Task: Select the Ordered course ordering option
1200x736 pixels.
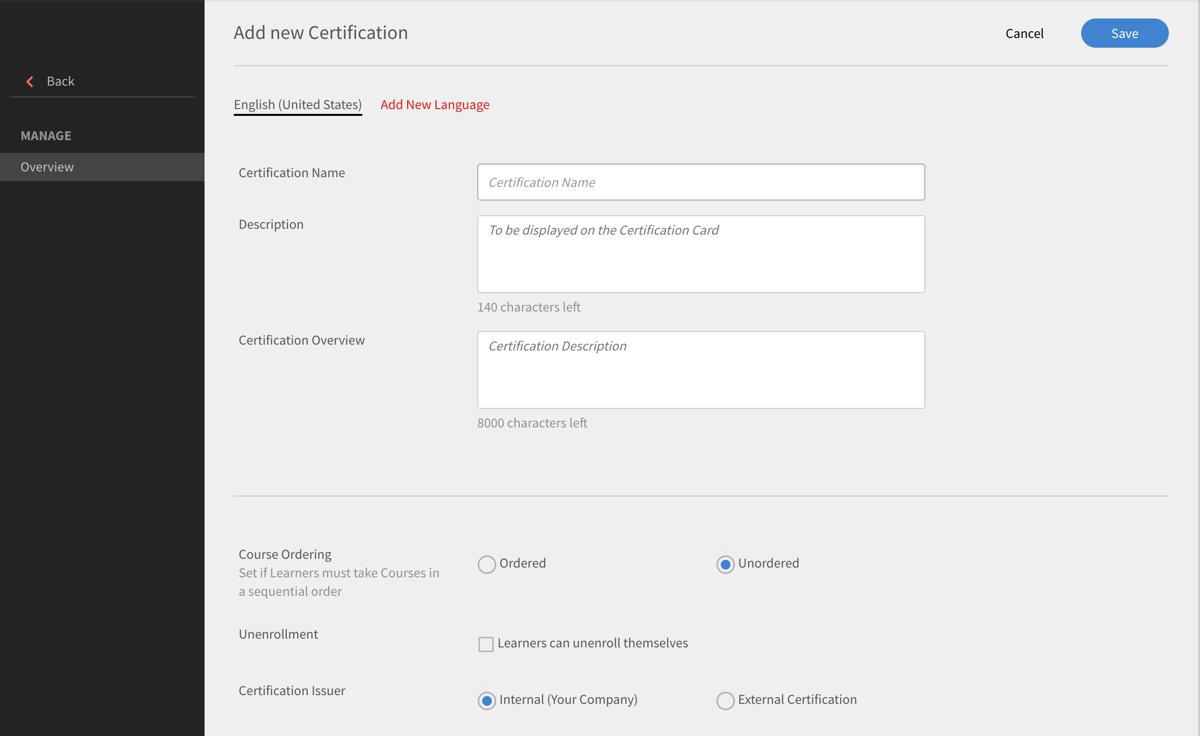Action: 486,564
